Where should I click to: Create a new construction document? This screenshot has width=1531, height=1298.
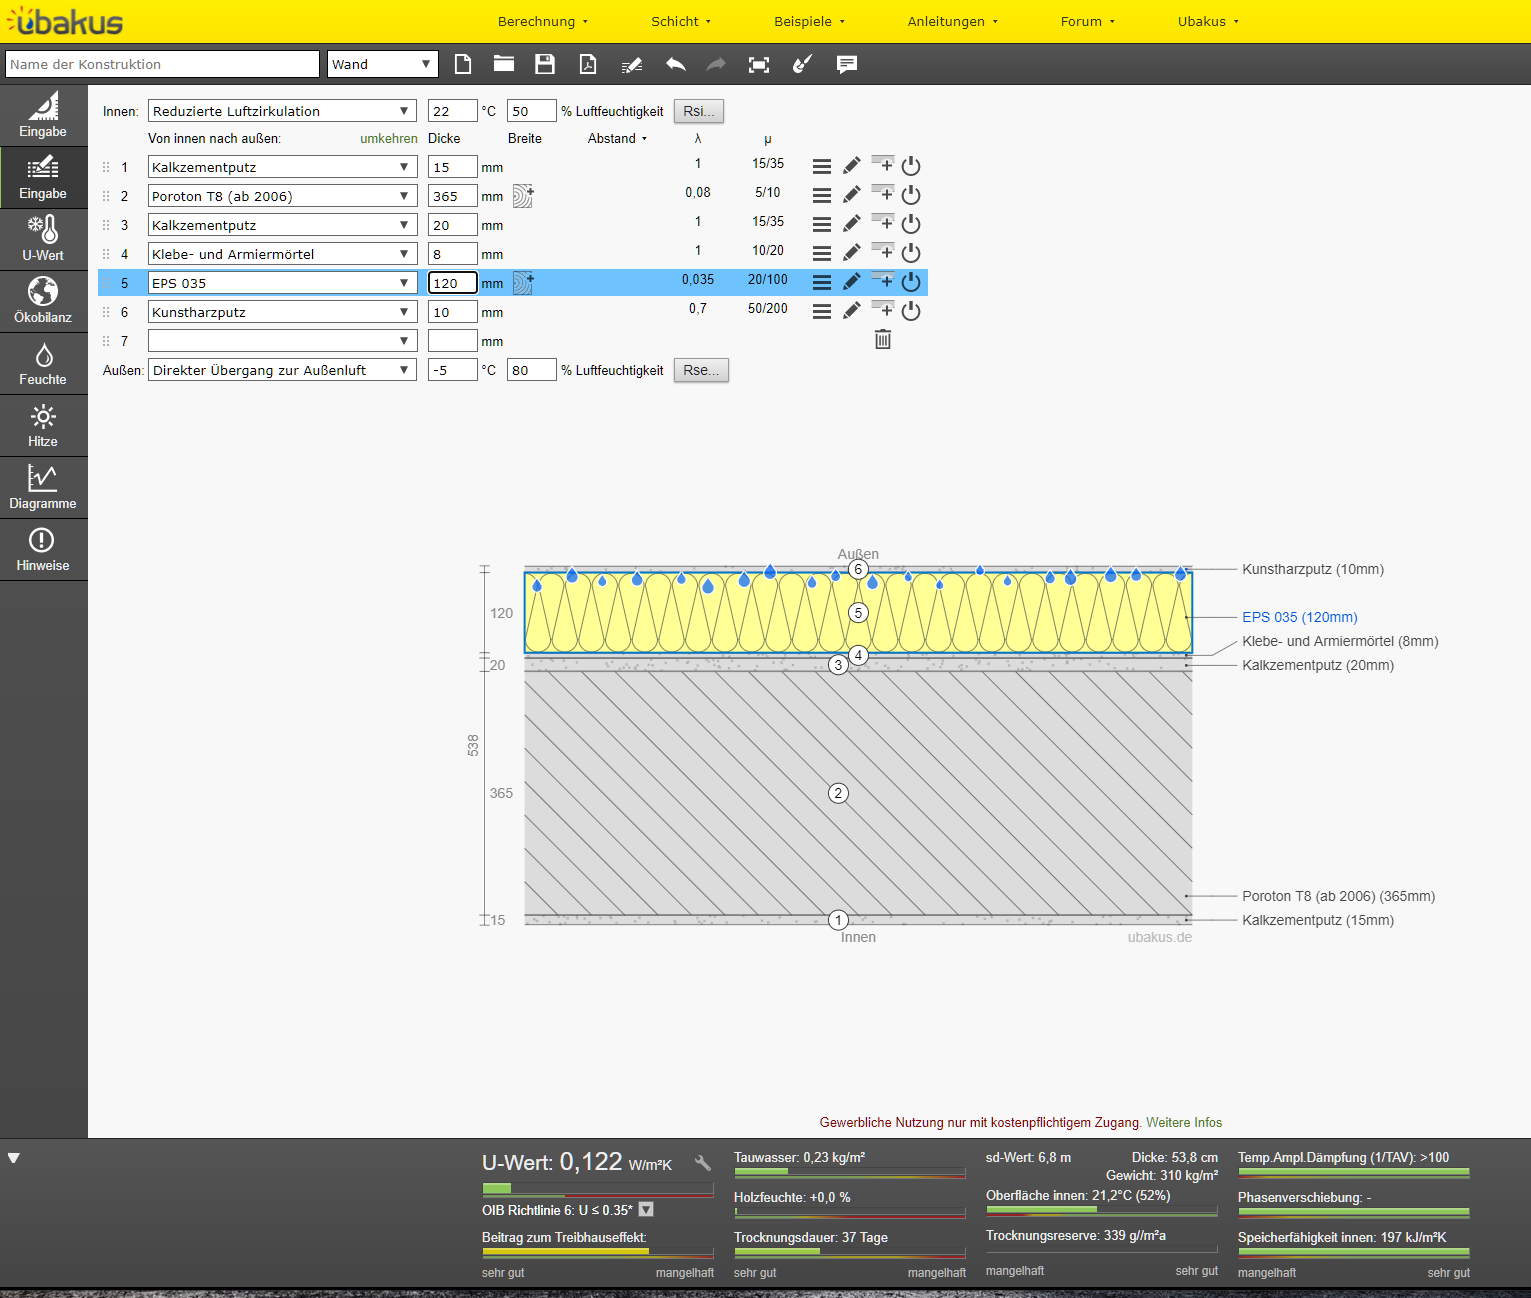tap(463, 64)
